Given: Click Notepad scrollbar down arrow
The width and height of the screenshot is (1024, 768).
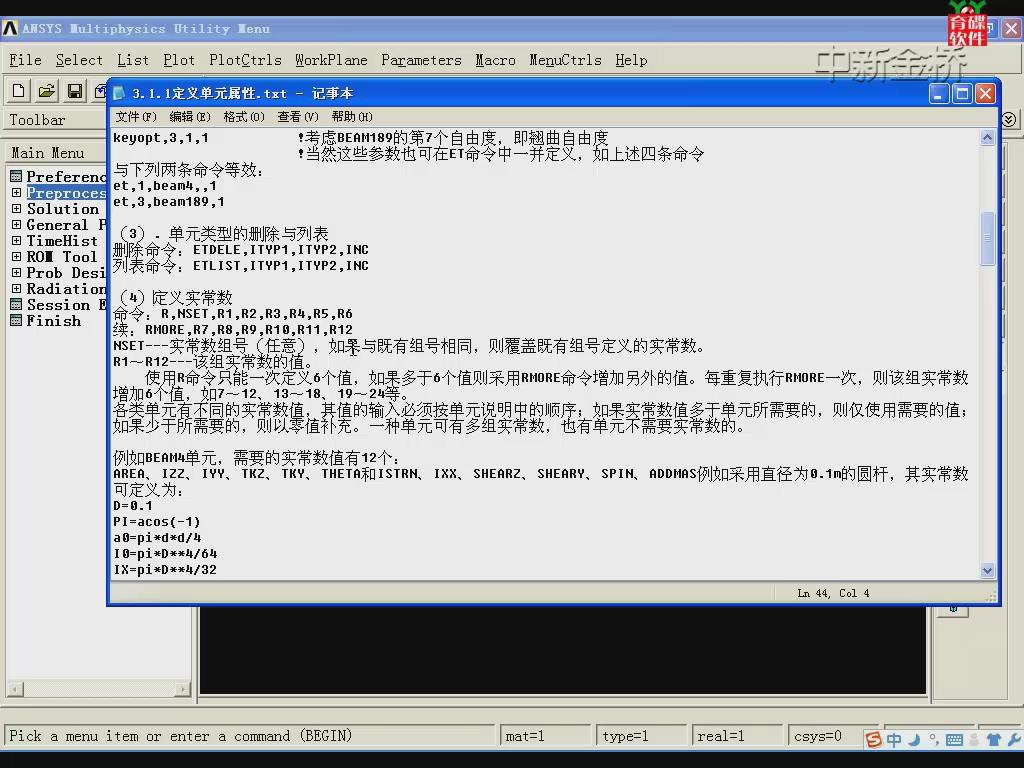Looking at the screenshot, I should tap(987, 570).
